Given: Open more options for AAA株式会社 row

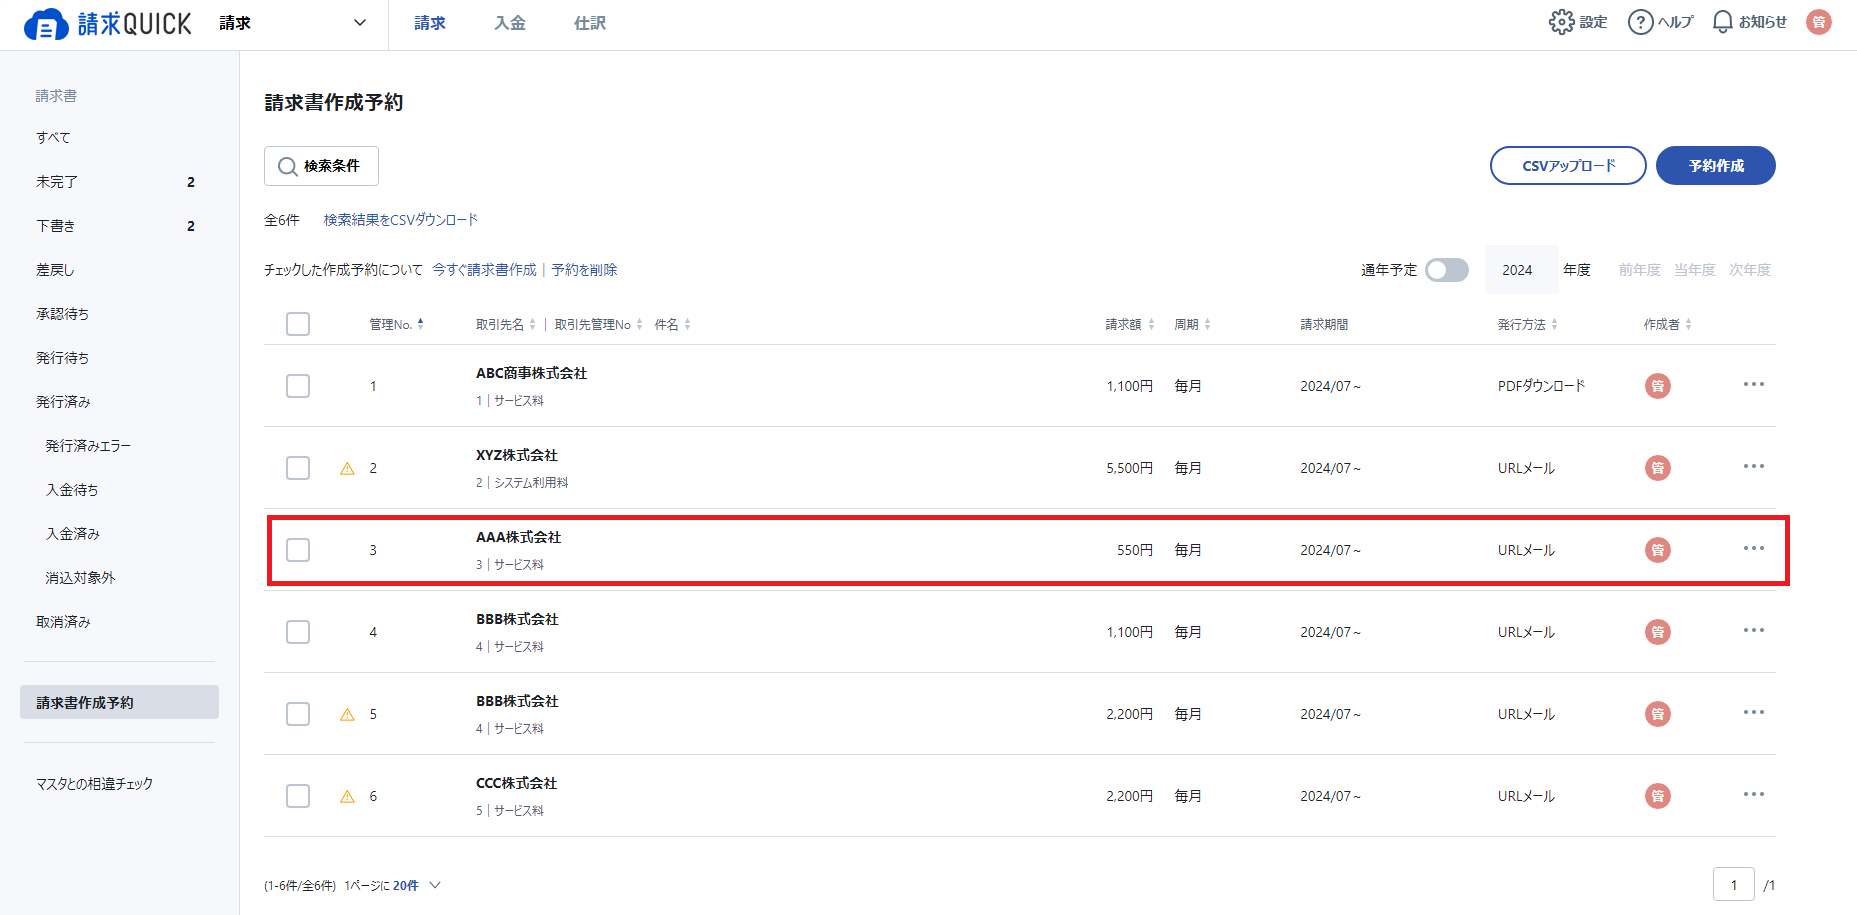Looking at the screenshot, I should click(x=1754, y=548).
